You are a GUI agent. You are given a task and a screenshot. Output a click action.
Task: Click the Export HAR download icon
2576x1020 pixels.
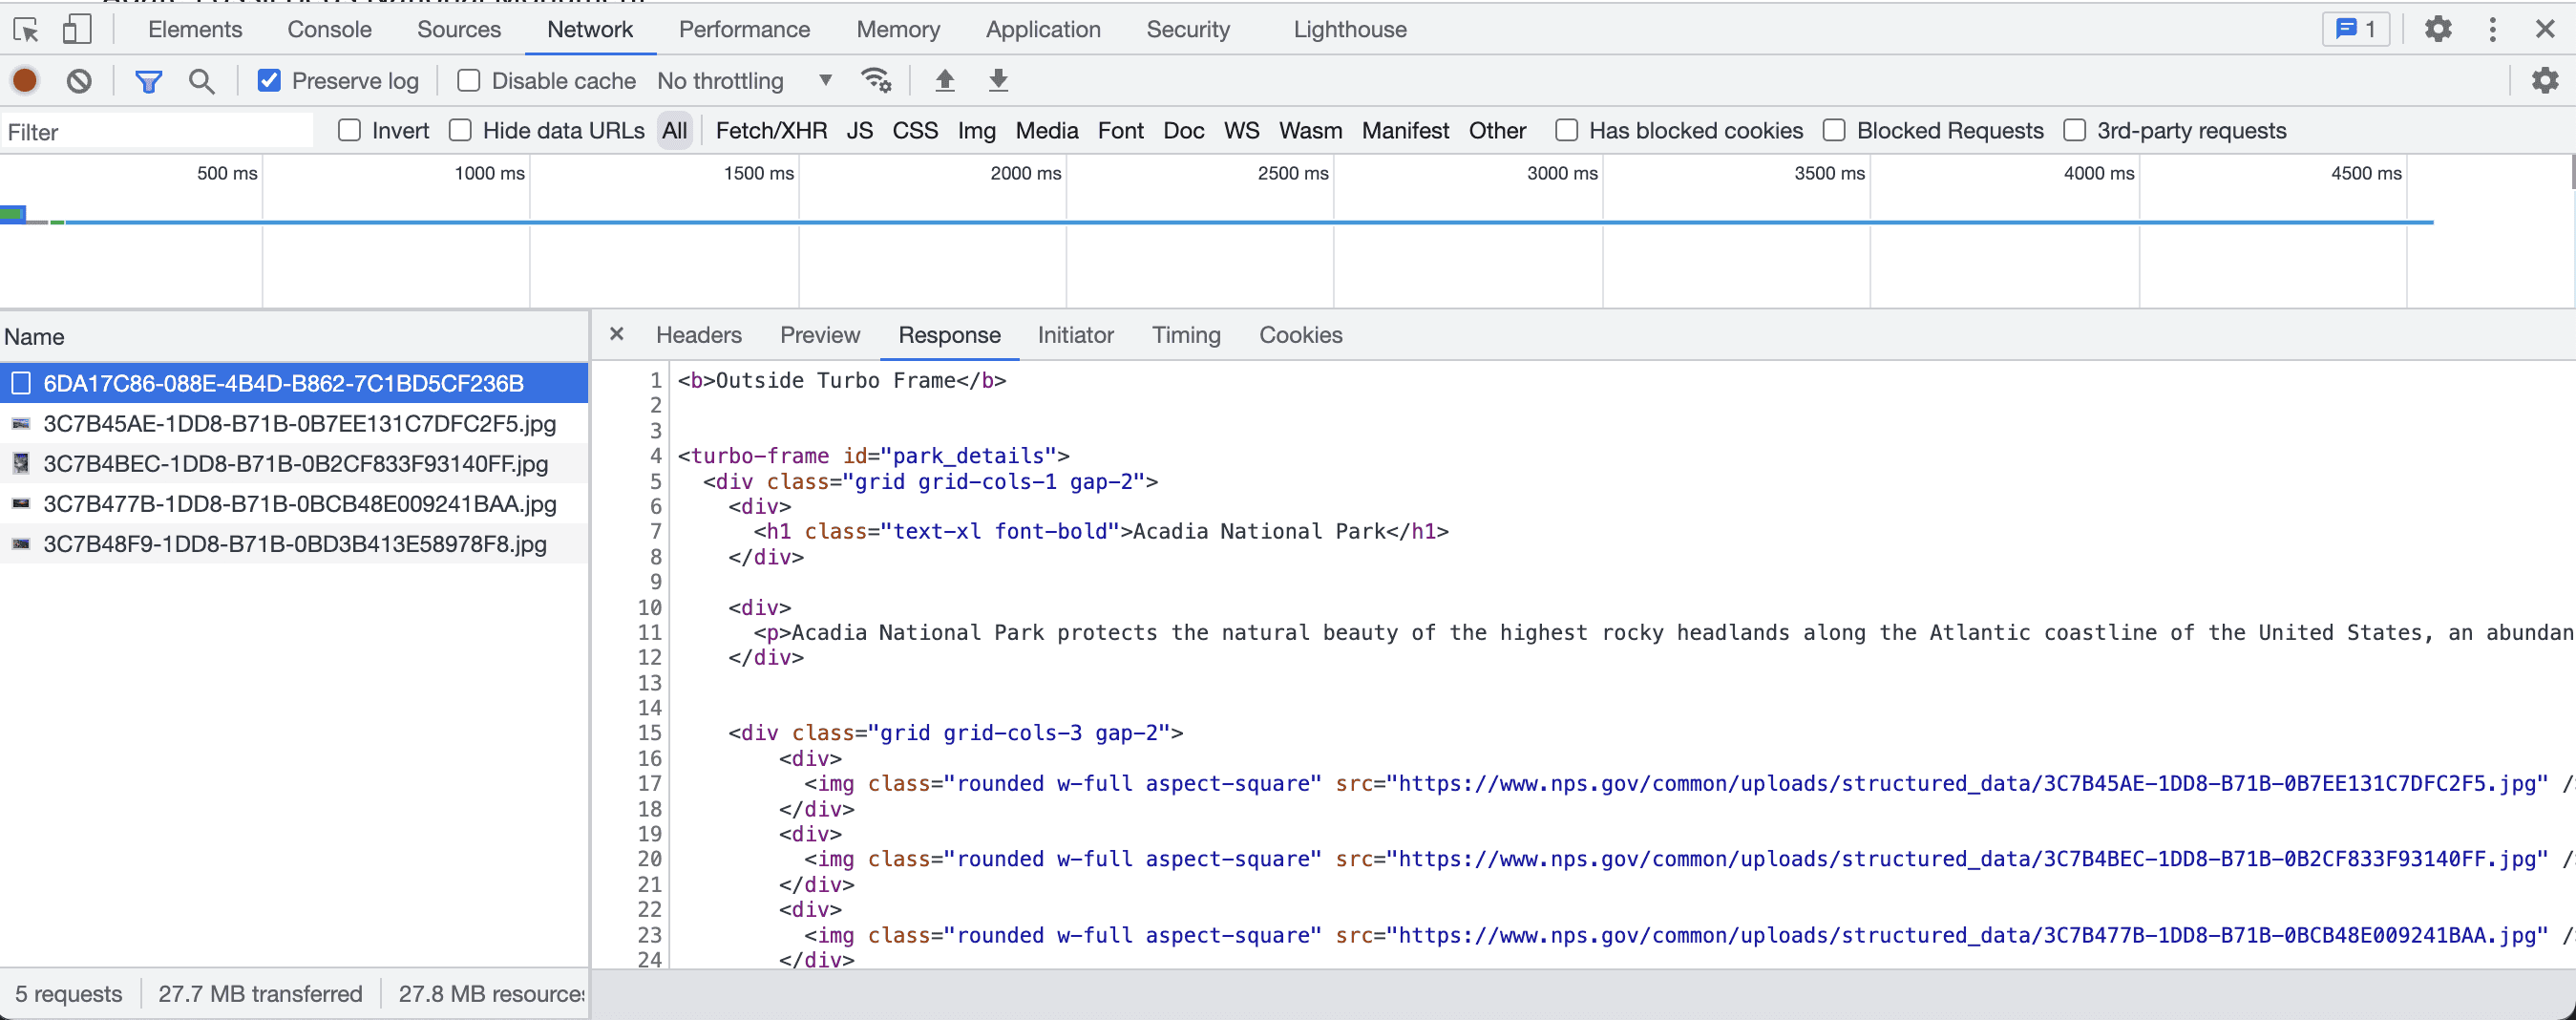(x=997, y=80)
